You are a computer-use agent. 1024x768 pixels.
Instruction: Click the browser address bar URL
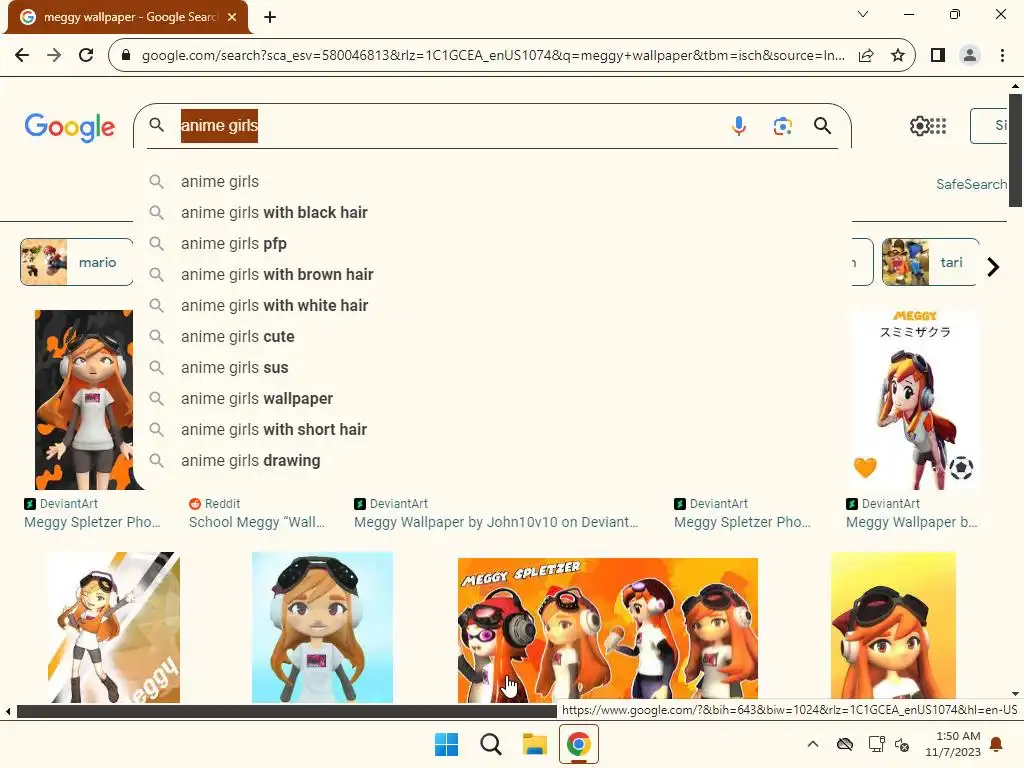[493, 55]
